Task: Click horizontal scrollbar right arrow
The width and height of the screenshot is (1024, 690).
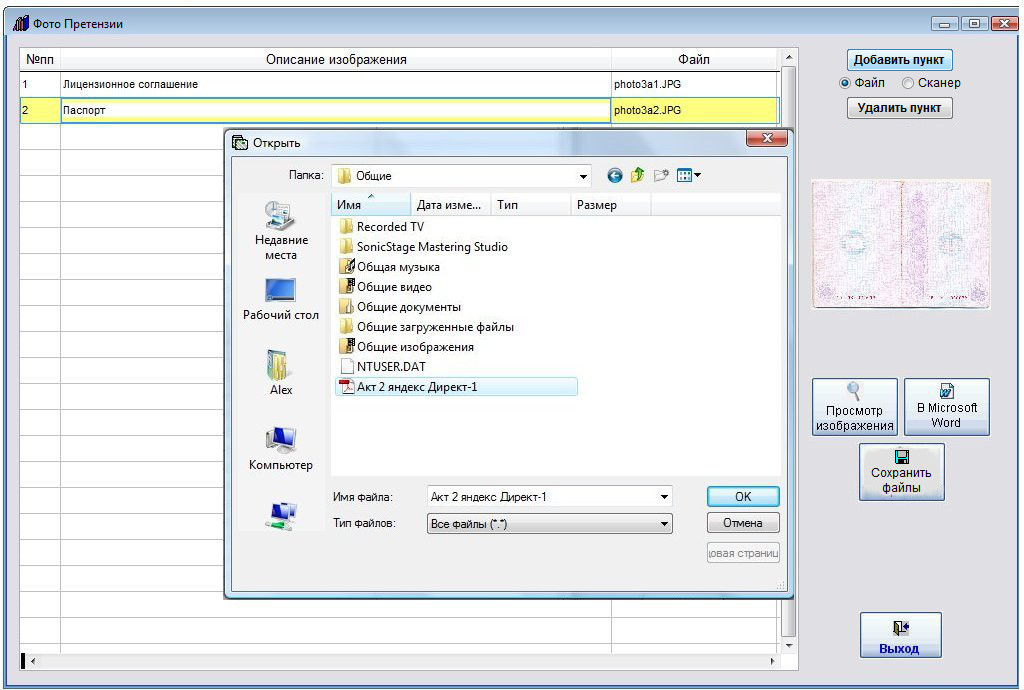Action: pyautogui.click(x=773, y=661)
